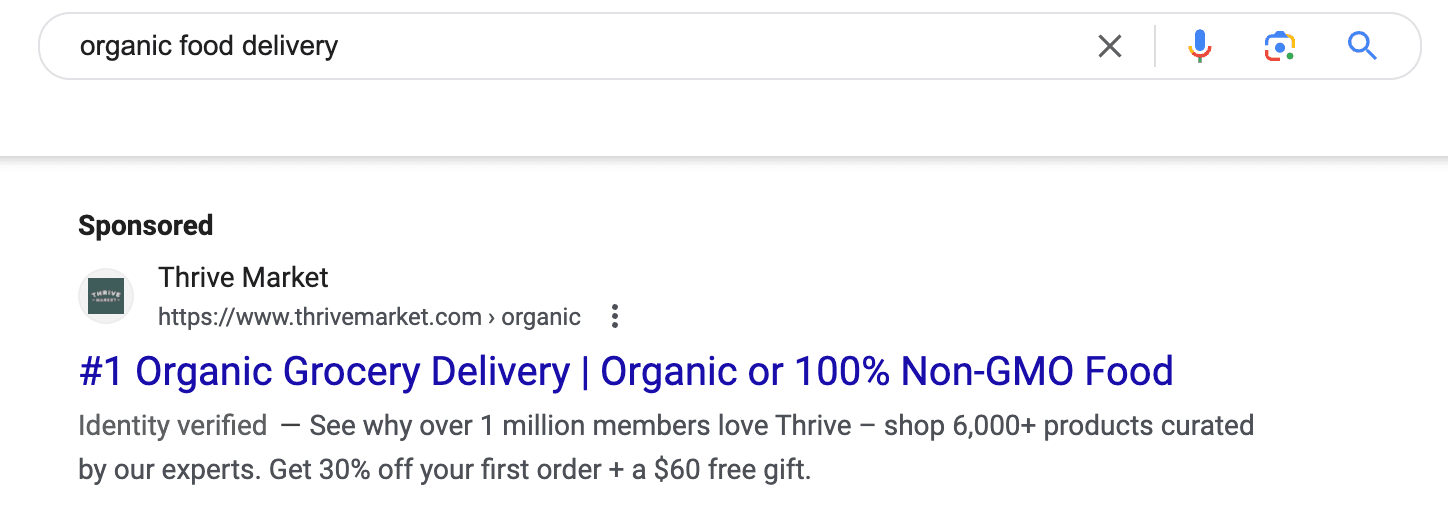Click the "organic" breadcrumb after the URL
Viewport: 1448px width, 532px height.
(x=541, y=318)
